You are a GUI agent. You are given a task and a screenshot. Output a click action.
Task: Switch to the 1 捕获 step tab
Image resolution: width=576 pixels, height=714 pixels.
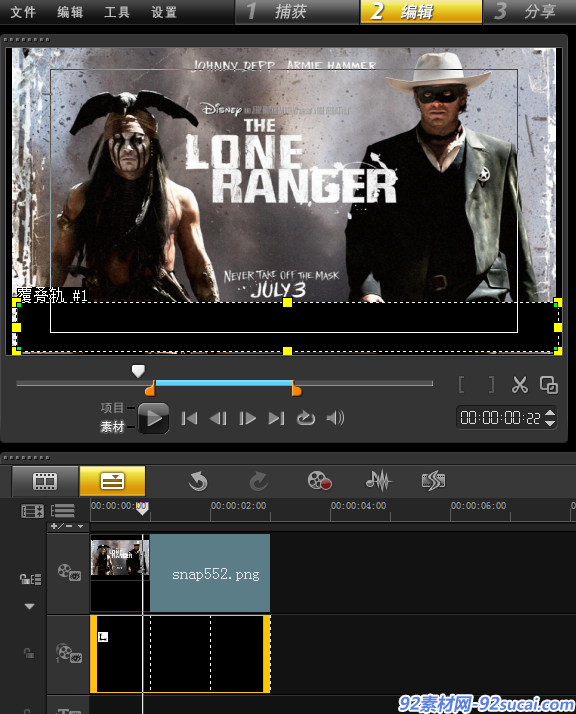coord(297,12)
